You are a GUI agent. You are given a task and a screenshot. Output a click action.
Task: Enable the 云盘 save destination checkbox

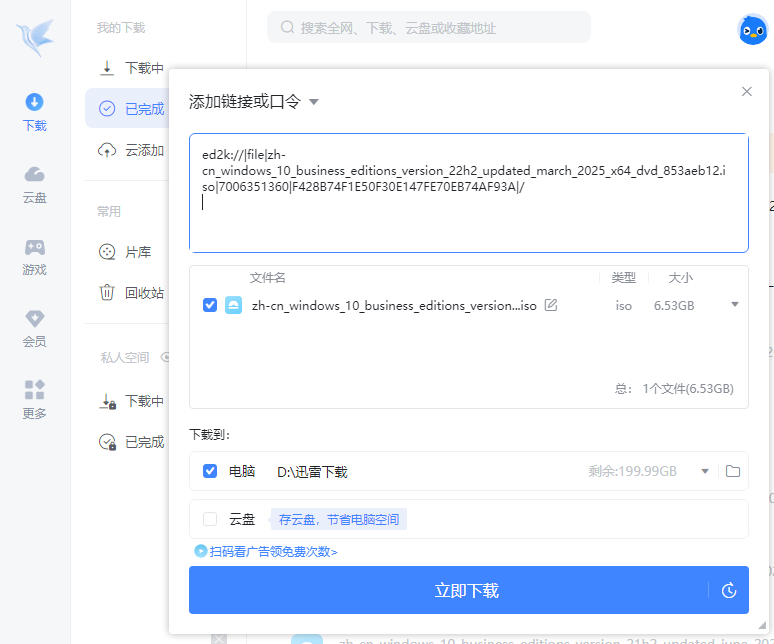210,519
